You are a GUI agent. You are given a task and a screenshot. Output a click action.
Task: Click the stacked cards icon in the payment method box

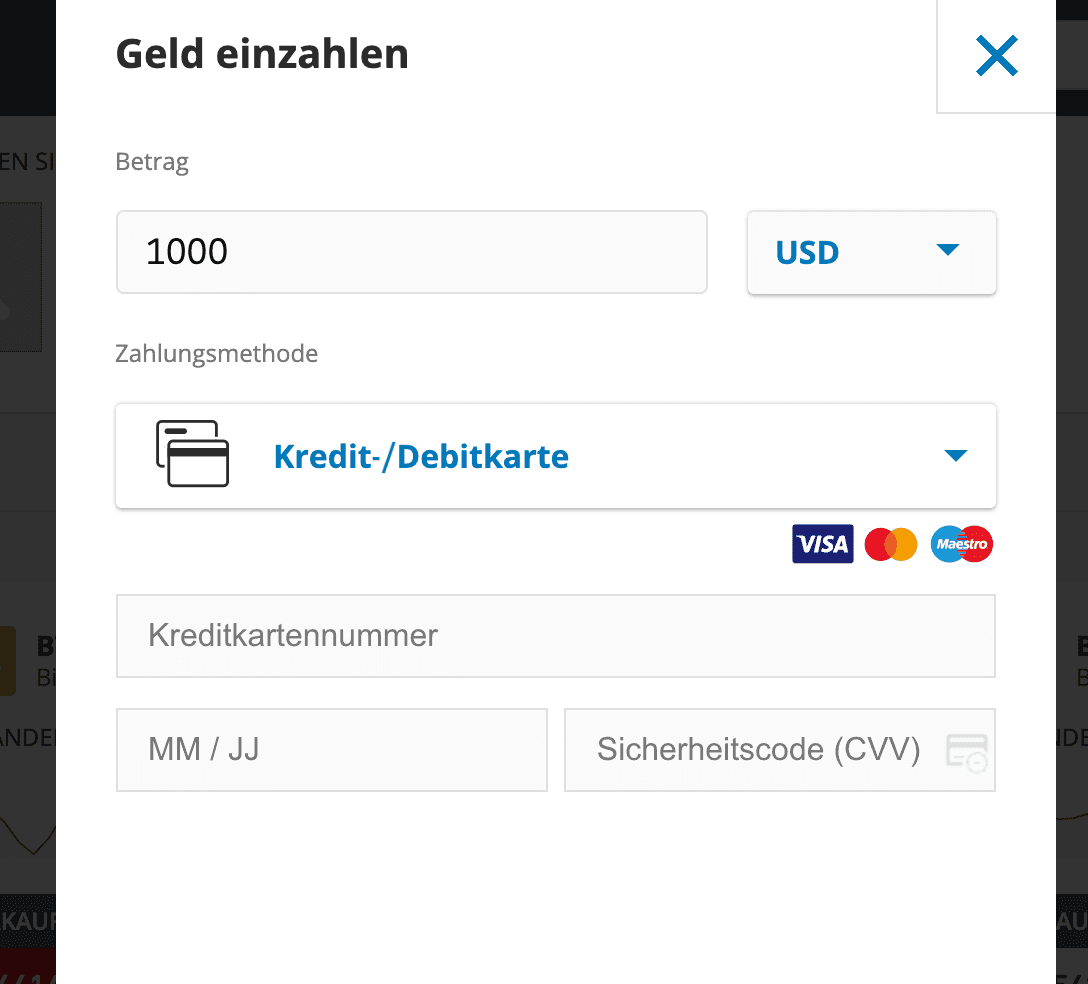point(192,454)
